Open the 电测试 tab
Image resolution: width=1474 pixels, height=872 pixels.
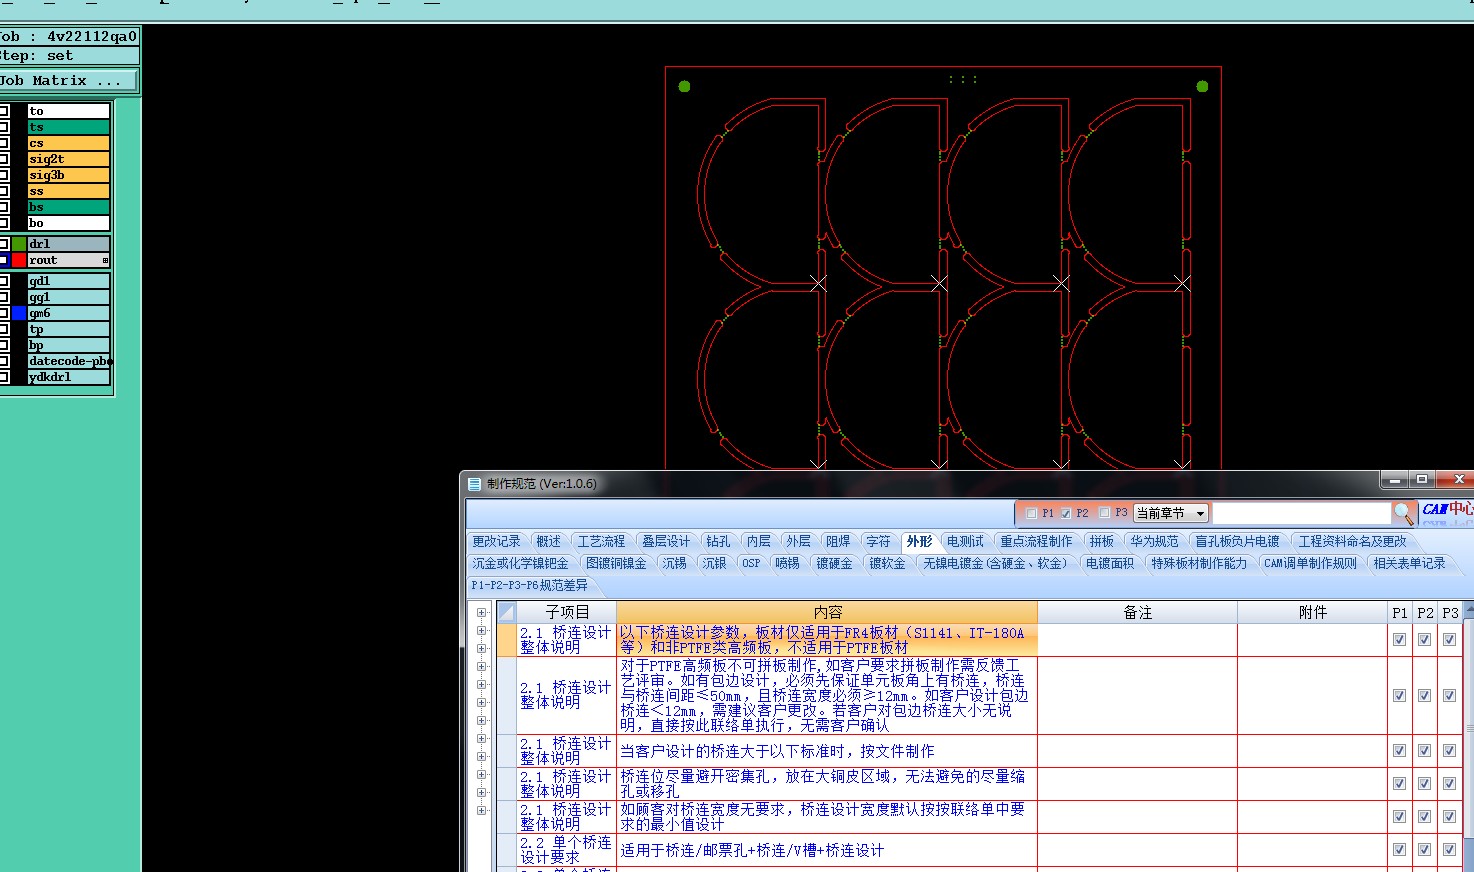(x=965, y=541)
